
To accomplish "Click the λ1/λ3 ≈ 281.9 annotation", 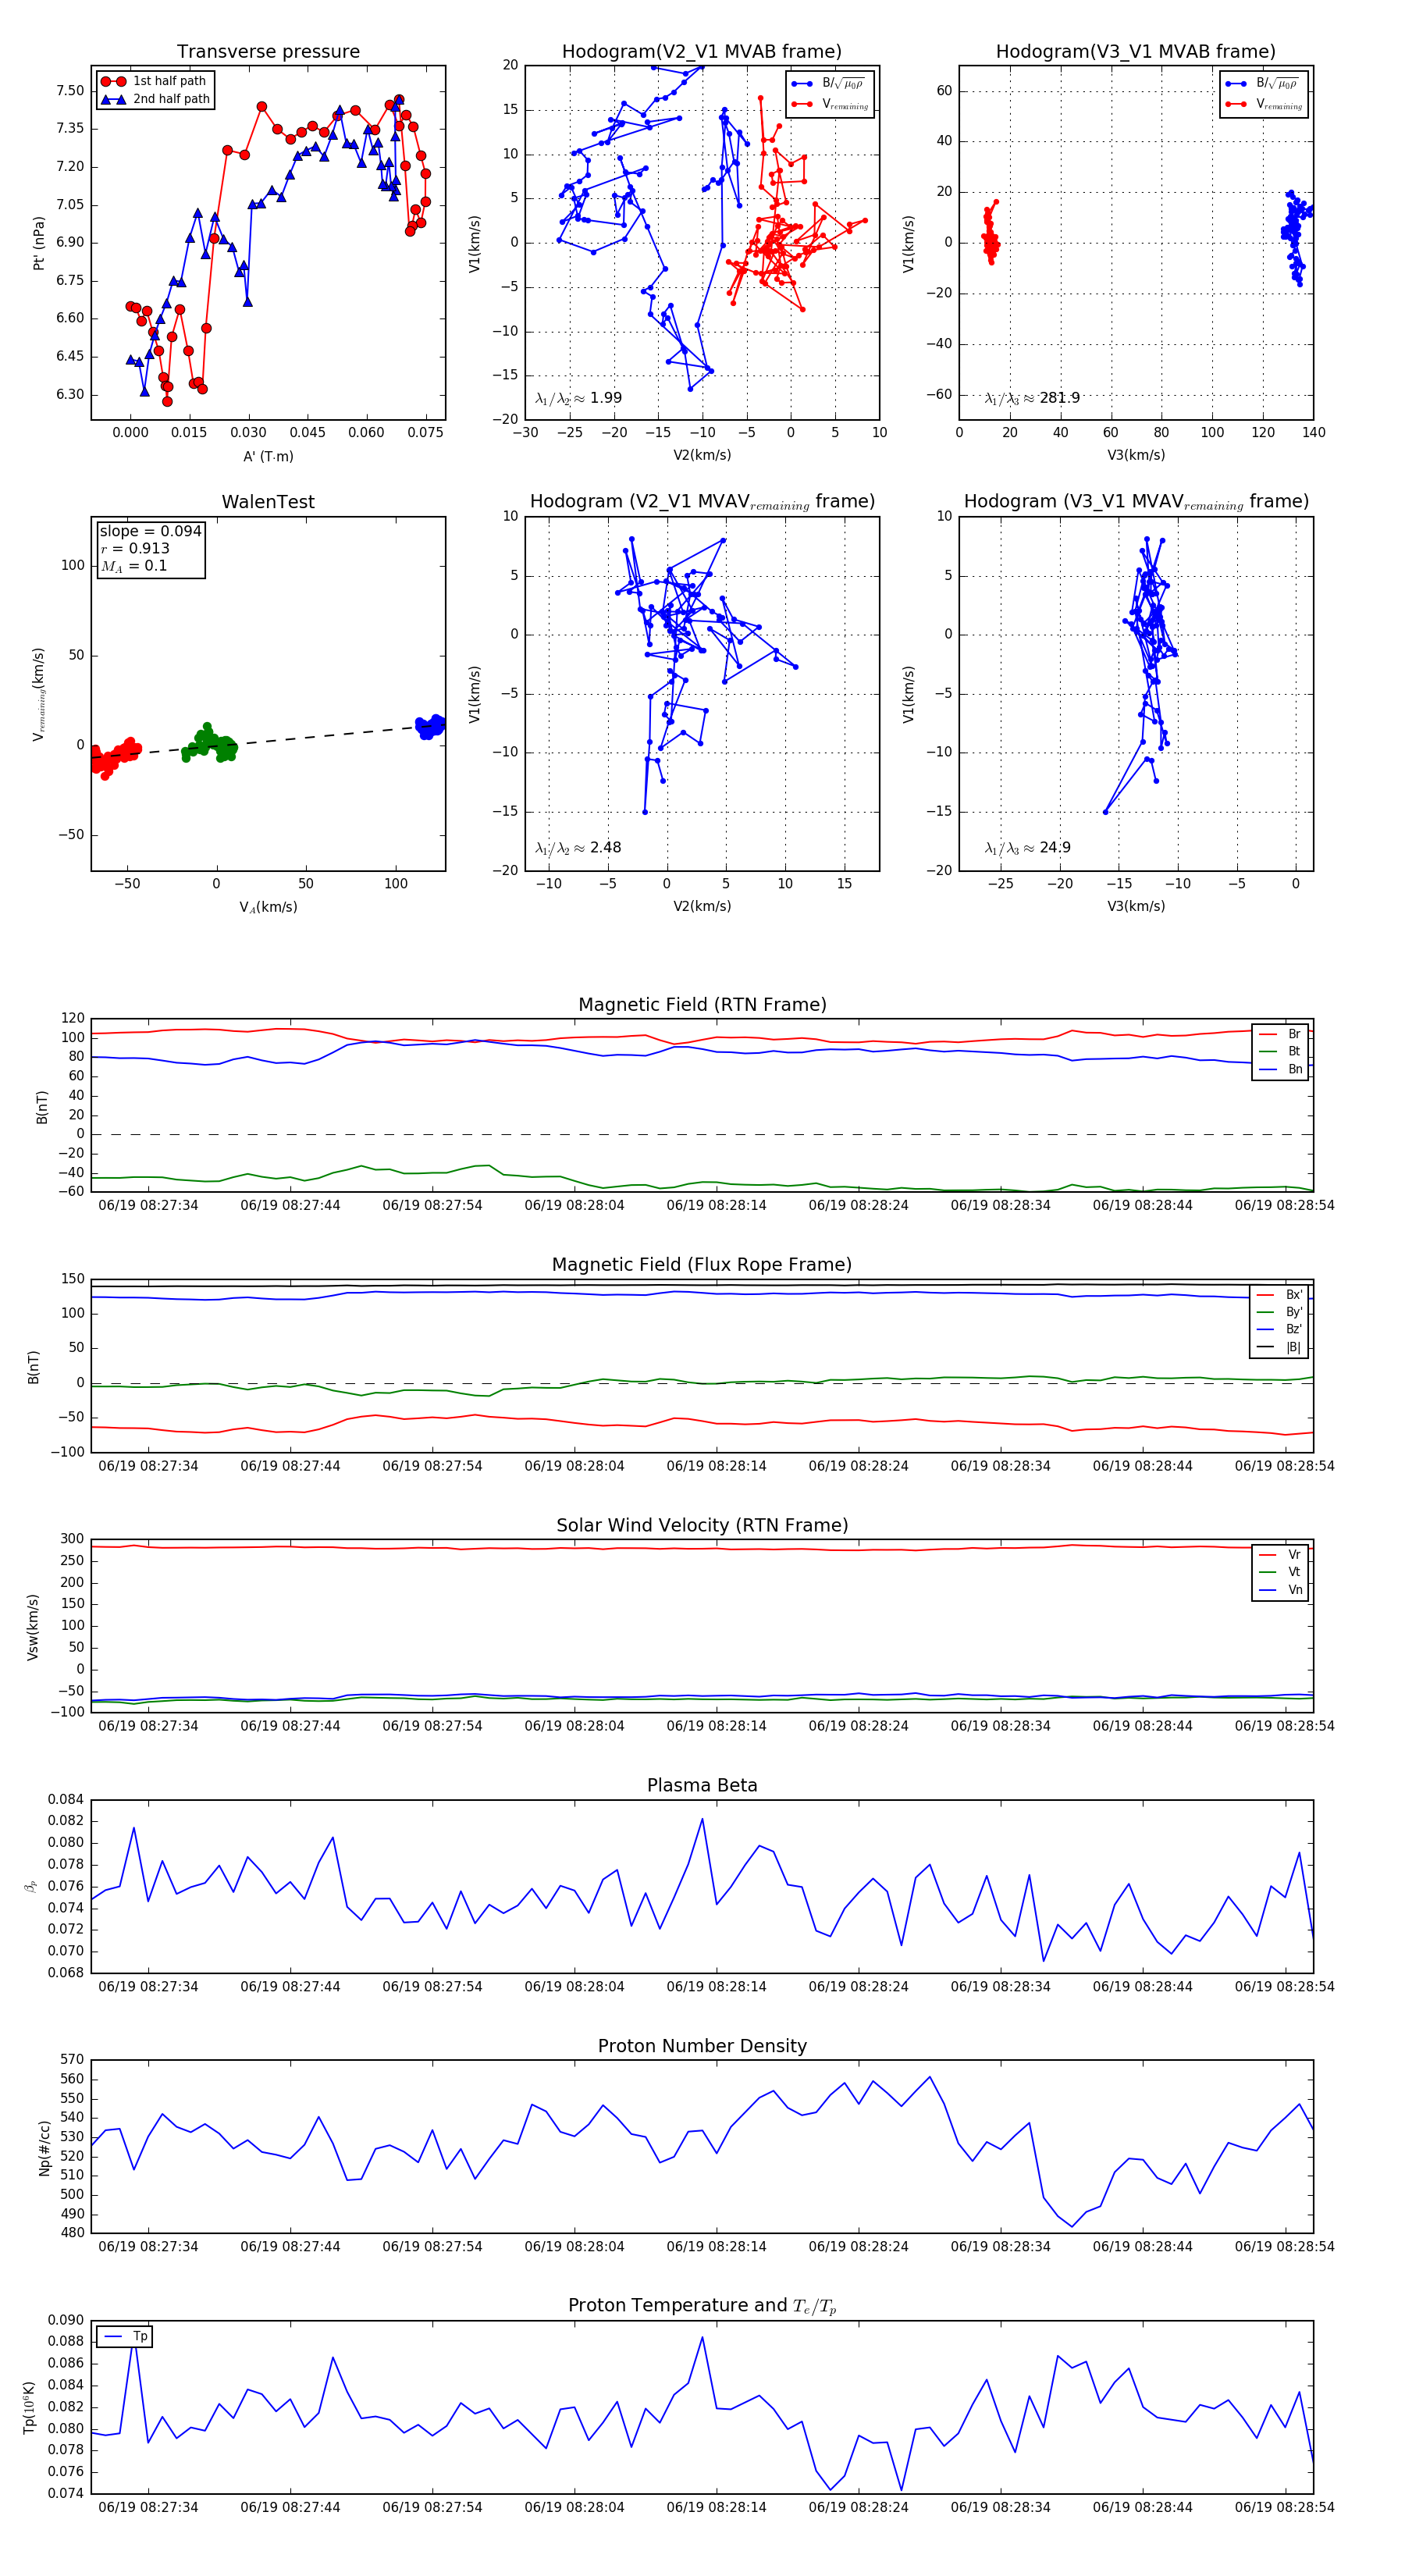I will coord(1031,398).
